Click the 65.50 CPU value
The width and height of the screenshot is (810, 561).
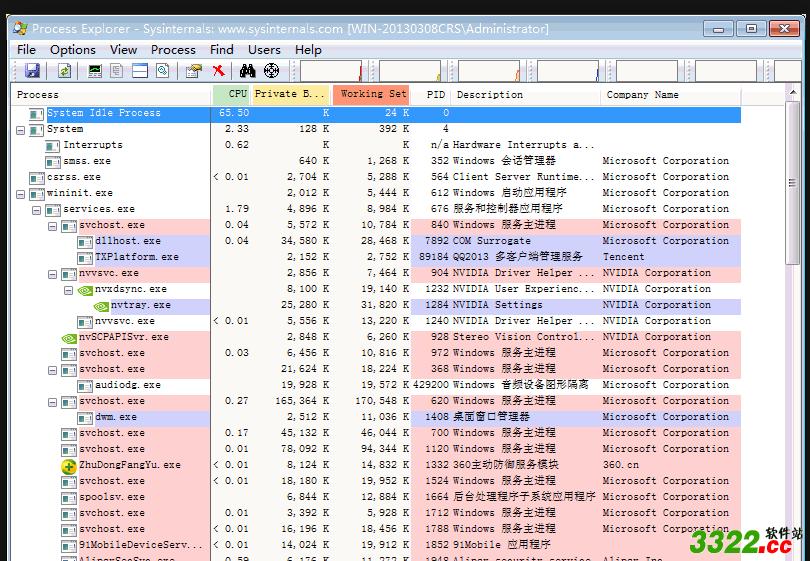tap(234, 113)
